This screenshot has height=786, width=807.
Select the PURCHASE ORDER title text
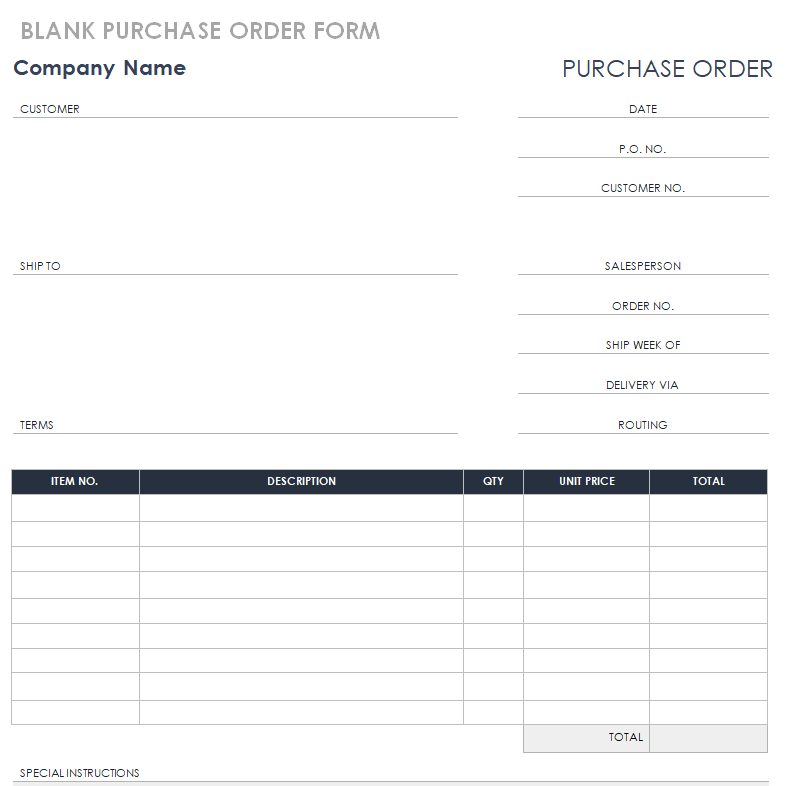pyautogui.click(x=667, y=69)
